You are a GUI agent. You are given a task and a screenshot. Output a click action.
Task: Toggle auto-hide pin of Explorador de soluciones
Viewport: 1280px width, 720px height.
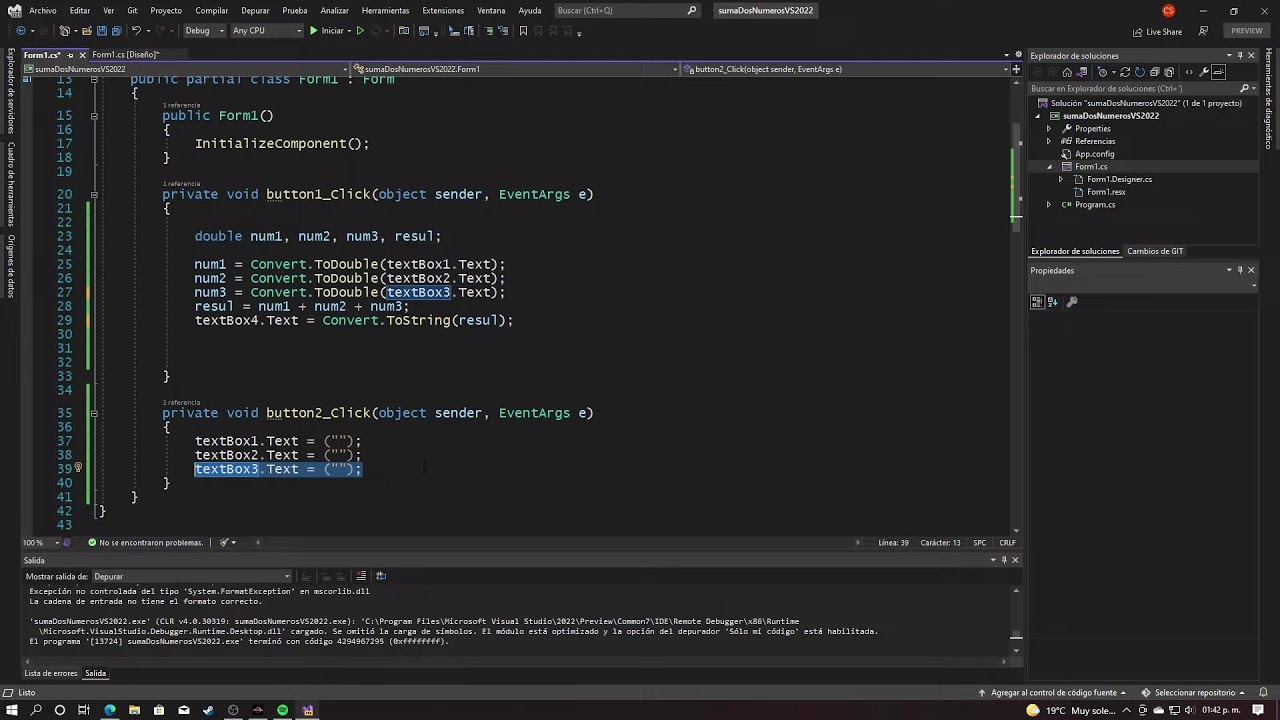[1240, 56]
